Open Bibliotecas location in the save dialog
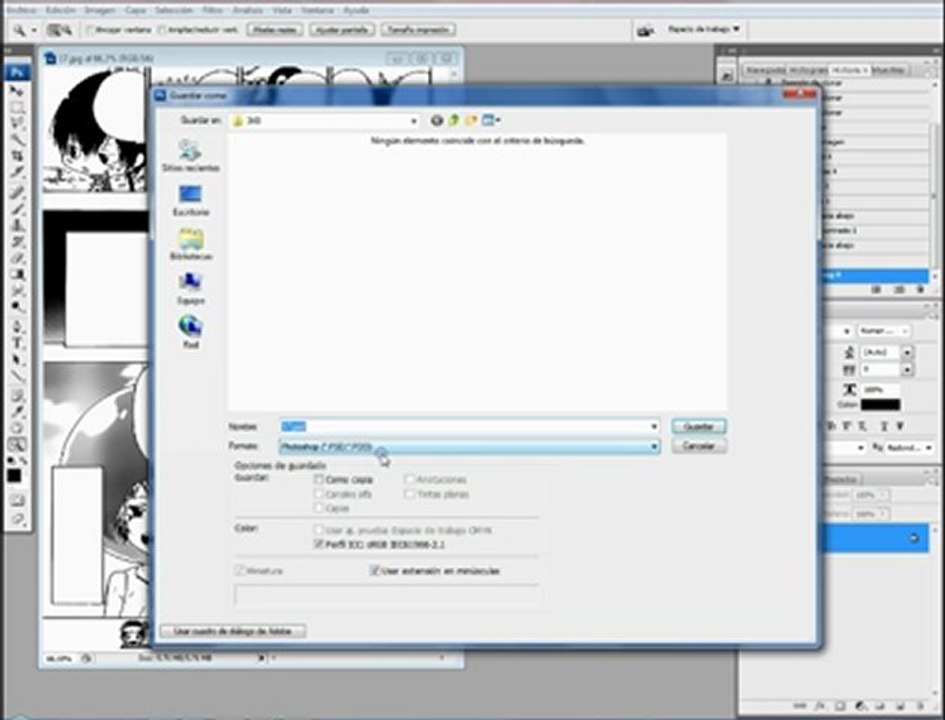 click(x=190, y=244)
